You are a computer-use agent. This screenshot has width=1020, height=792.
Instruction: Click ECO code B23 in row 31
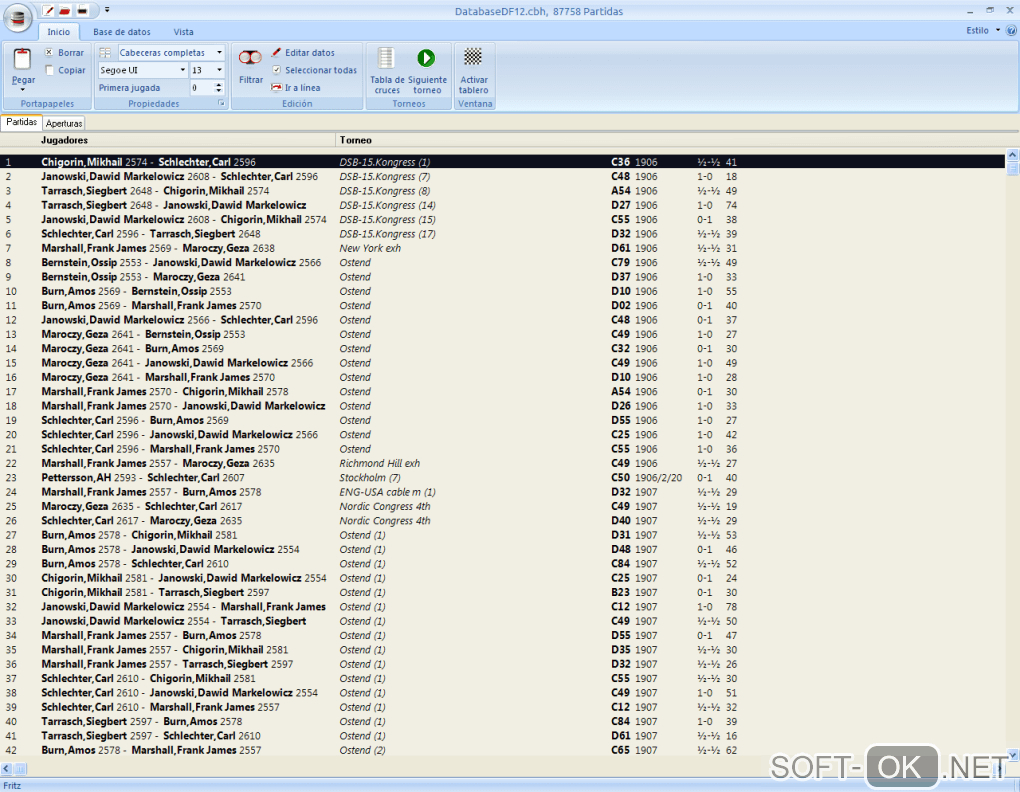[621, 592]
